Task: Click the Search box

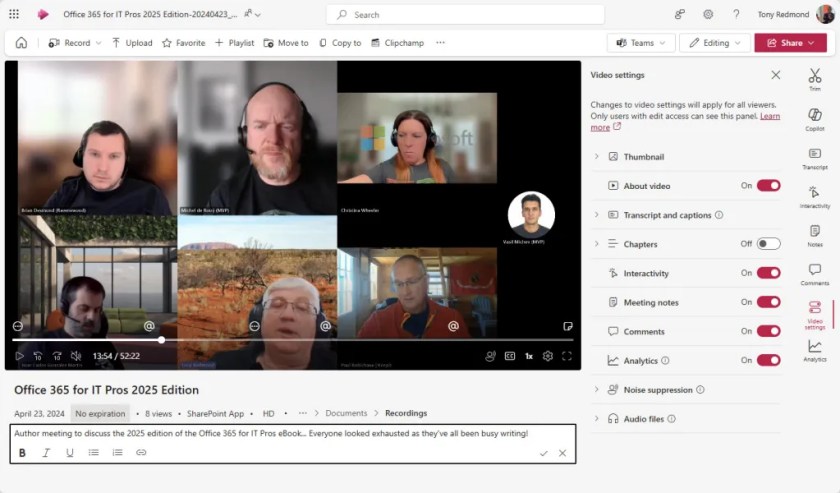Action: 466,14
